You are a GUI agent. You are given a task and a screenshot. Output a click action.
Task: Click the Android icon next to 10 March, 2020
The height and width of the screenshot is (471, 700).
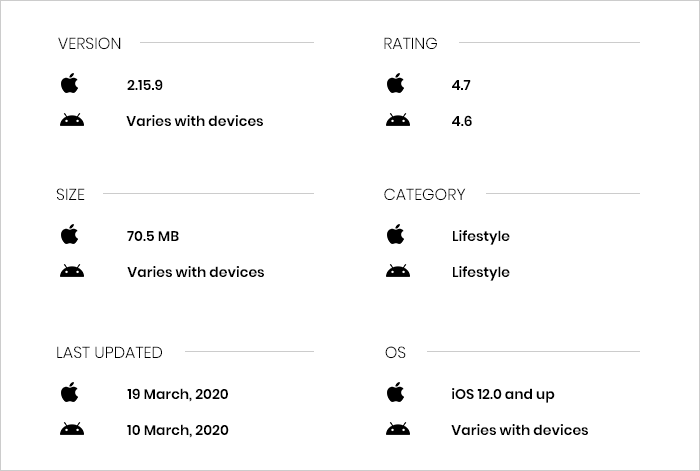tap(72, 429)
